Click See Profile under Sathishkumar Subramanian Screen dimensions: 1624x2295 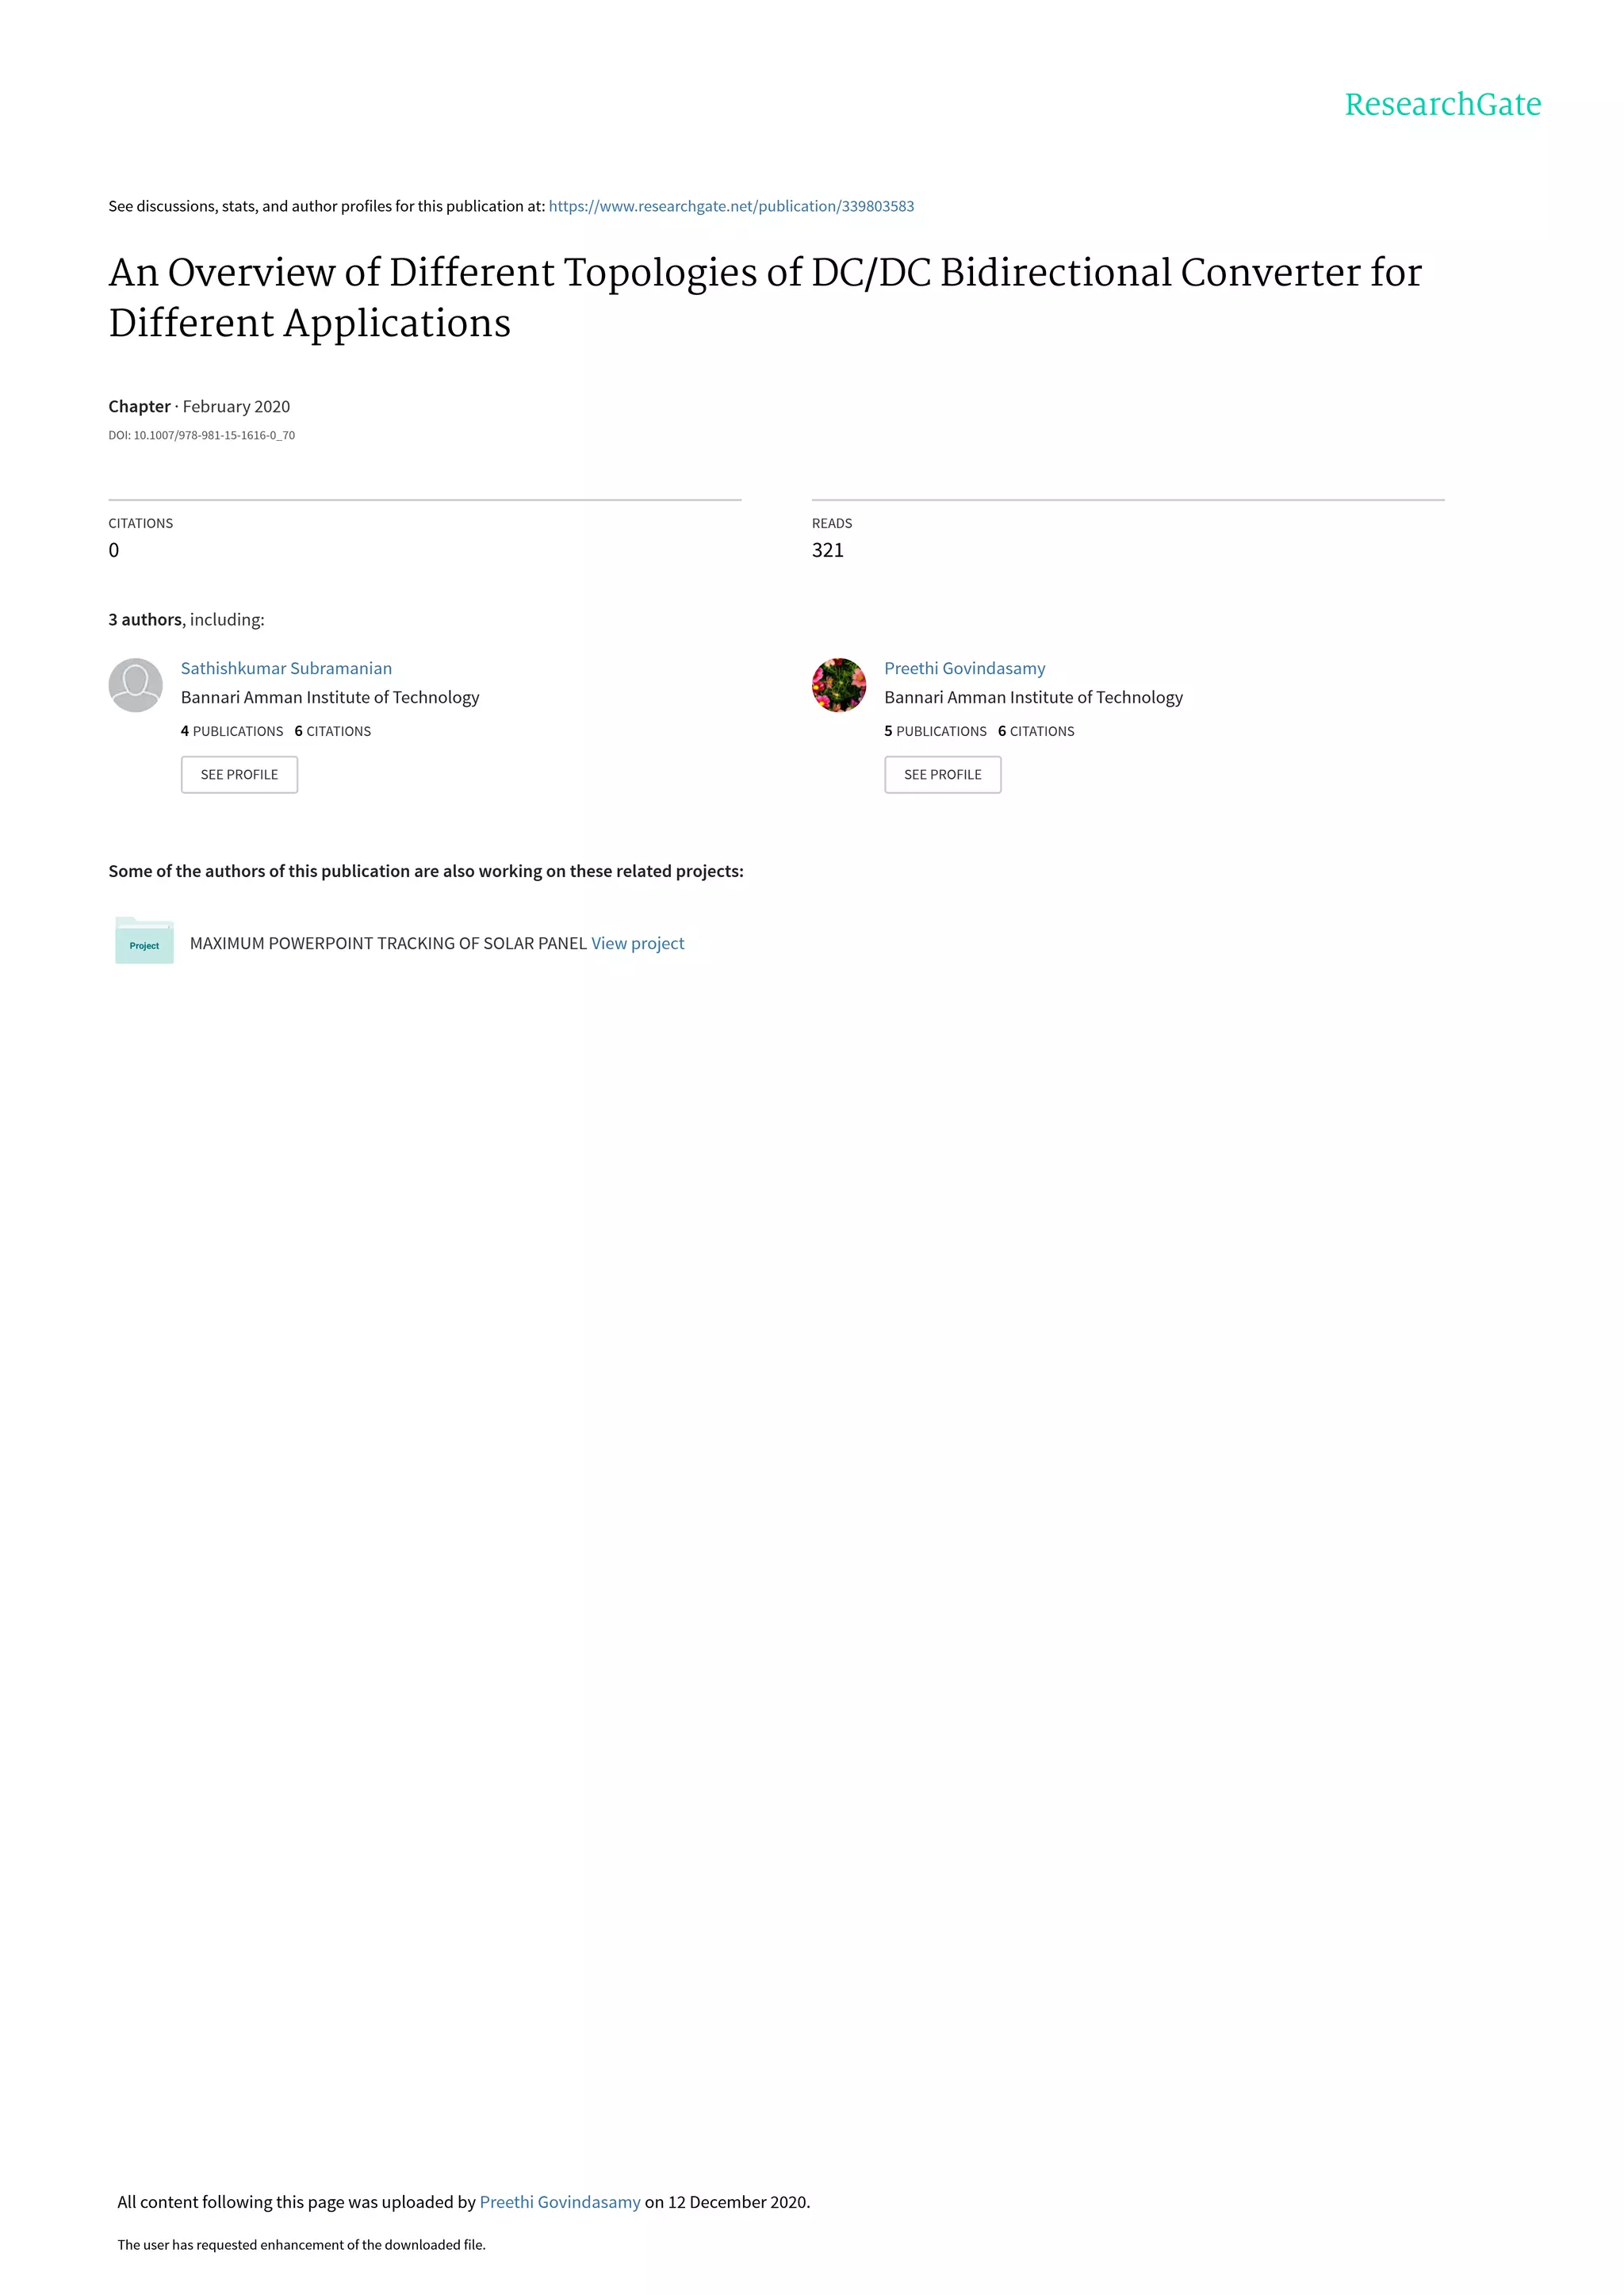click(x=239, y=775)
